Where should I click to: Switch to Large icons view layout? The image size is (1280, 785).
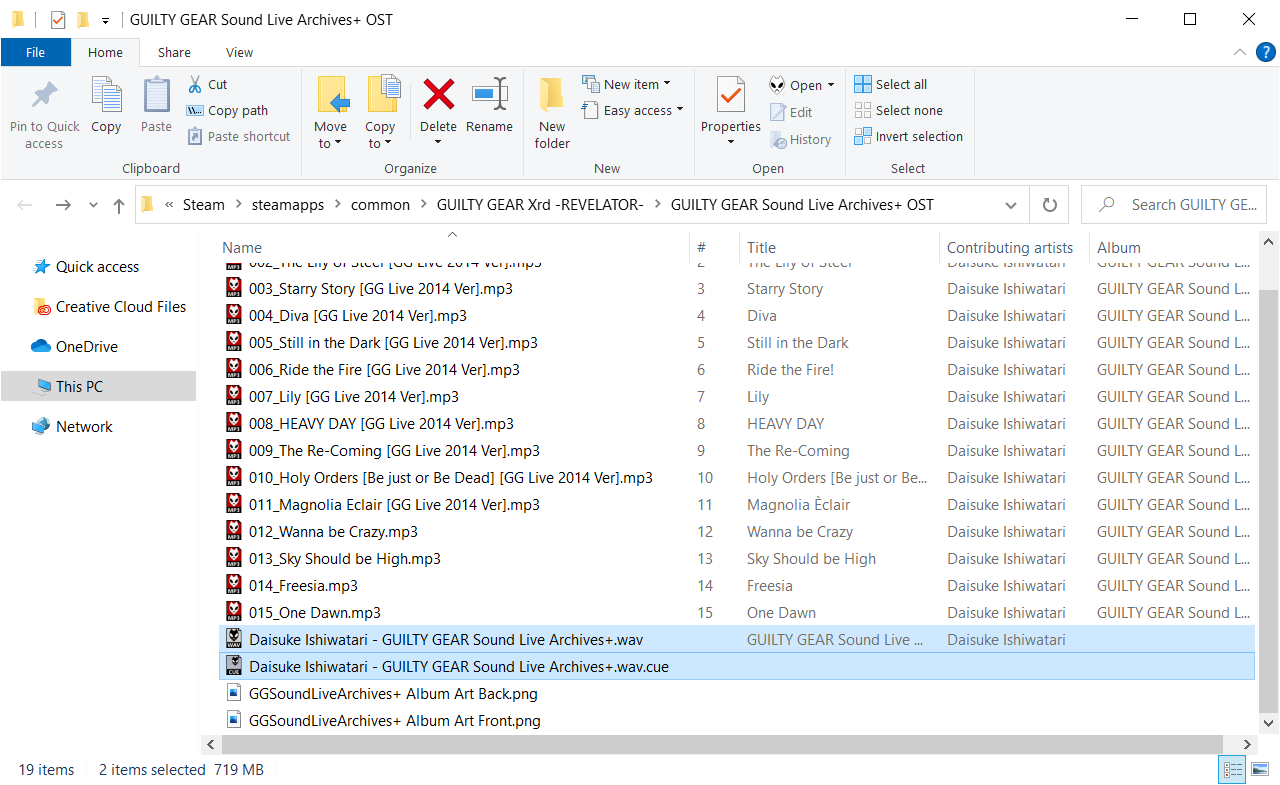click(x=1260, y=770)
